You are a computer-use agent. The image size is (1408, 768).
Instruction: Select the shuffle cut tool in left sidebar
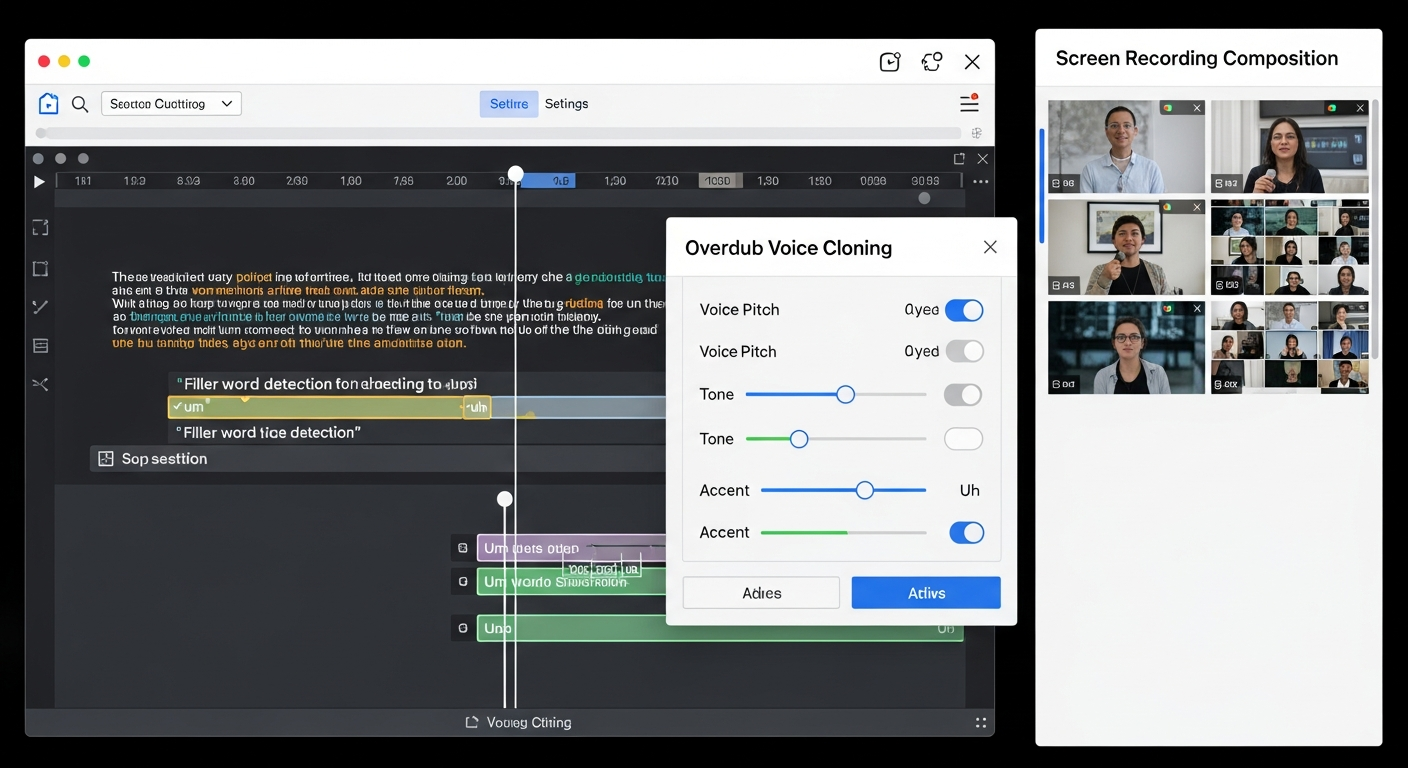[40, 384]
